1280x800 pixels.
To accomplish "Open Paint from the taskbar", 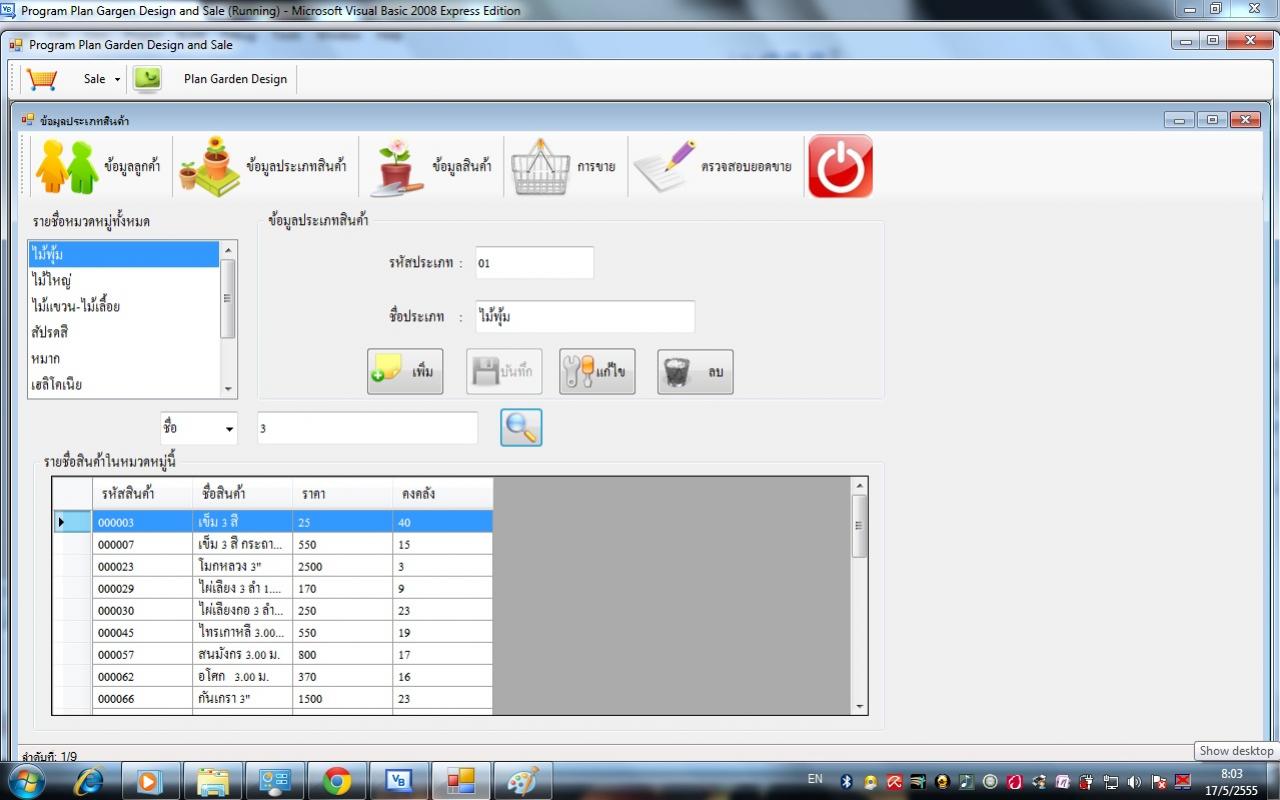I will 522,780.
